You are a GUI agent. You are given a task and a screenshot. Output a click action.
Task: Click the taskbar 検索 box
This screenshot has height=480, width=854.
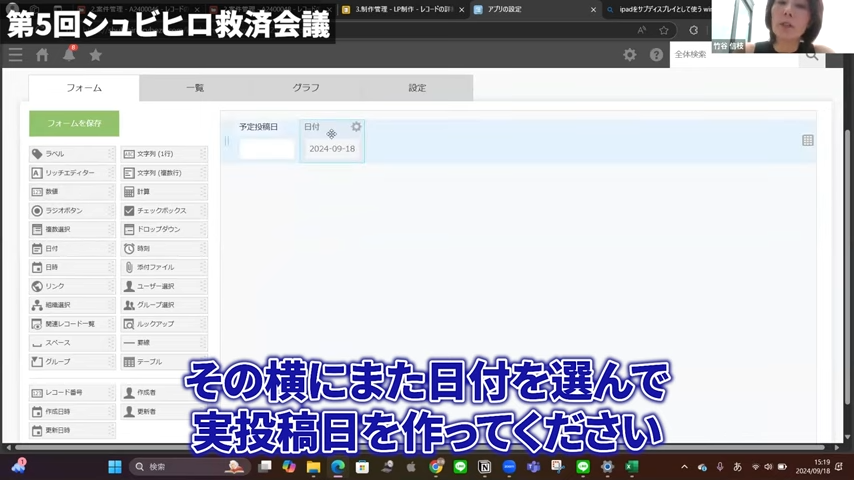coord(190,467)
